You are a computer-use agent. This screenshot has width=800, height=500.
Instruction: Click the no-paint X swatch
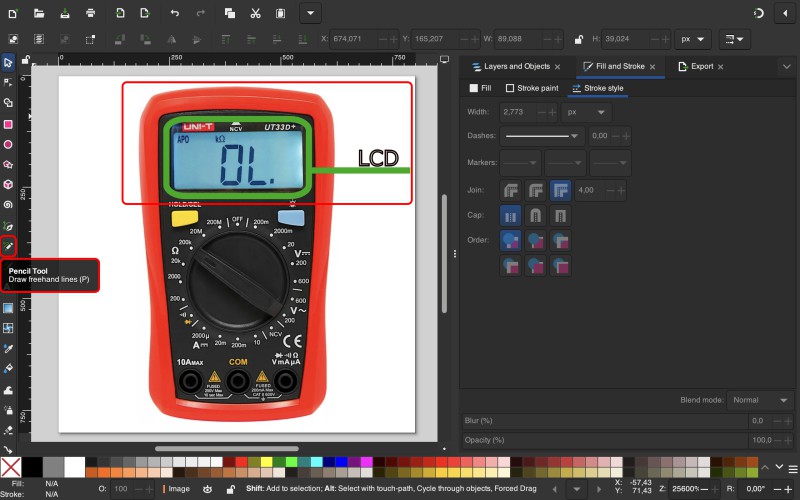coord(11,467)
